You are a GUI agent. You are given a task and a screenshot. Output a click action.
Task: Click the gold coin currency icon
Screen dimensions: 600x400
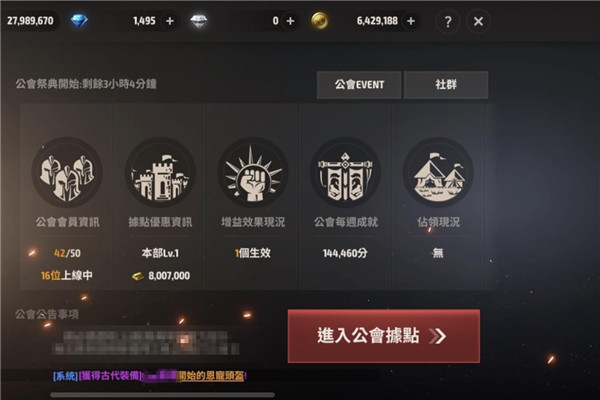pos(320,21)
